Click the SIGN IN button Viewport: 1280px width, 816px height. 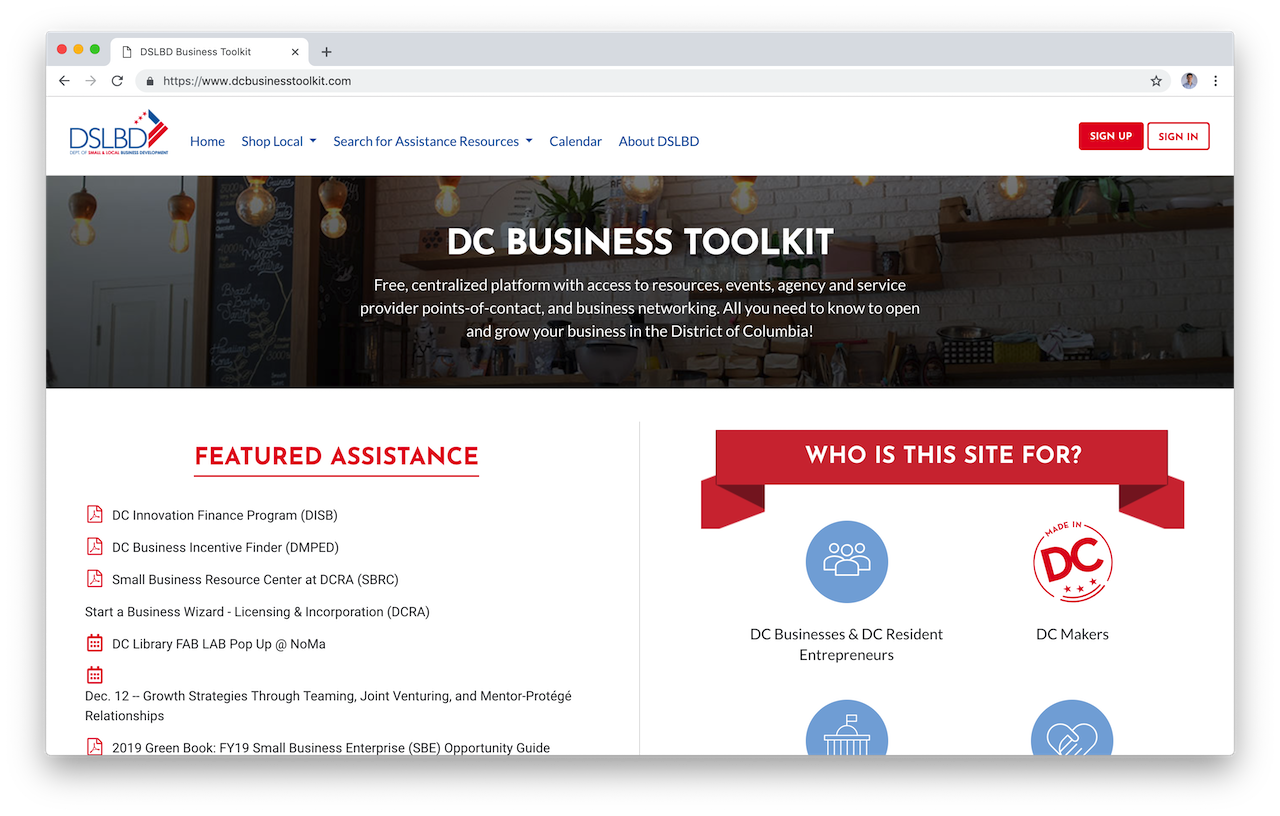pyautogui.click(x=1178, y=135)
